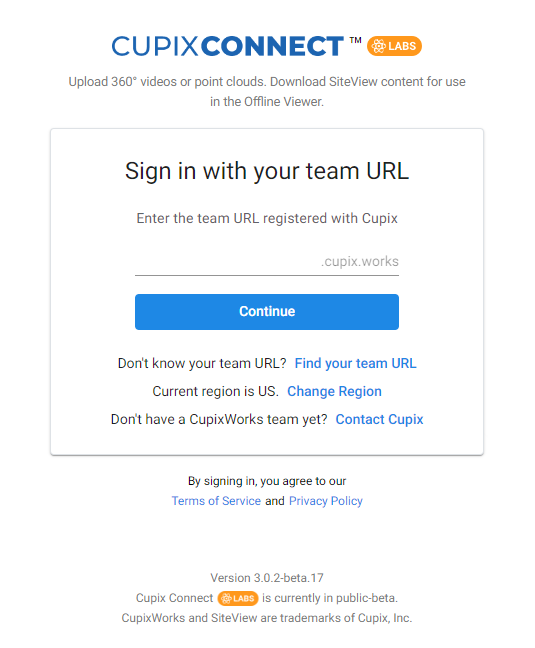Click the CONNECT word in the logo
The image size is (535, 648).
272,46
